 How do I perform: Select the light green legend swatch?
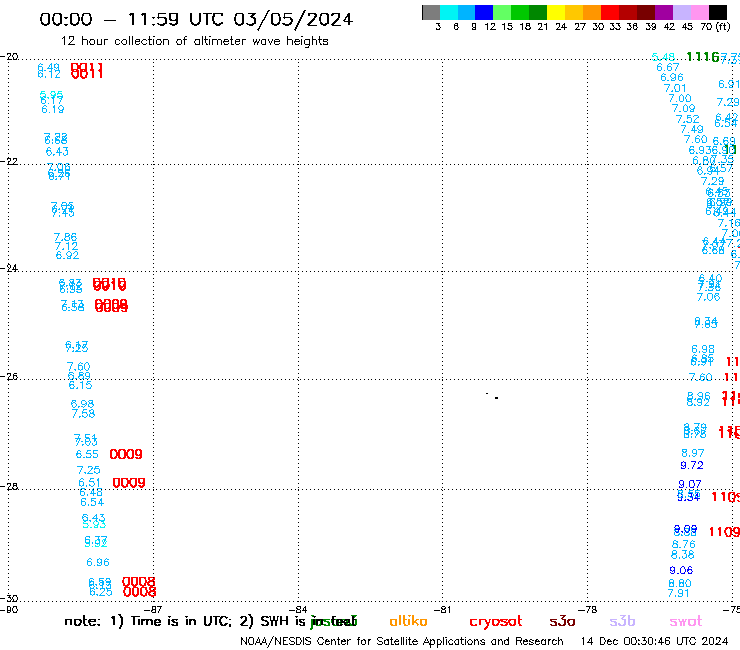pyautogui.click(x=502, y=12)
